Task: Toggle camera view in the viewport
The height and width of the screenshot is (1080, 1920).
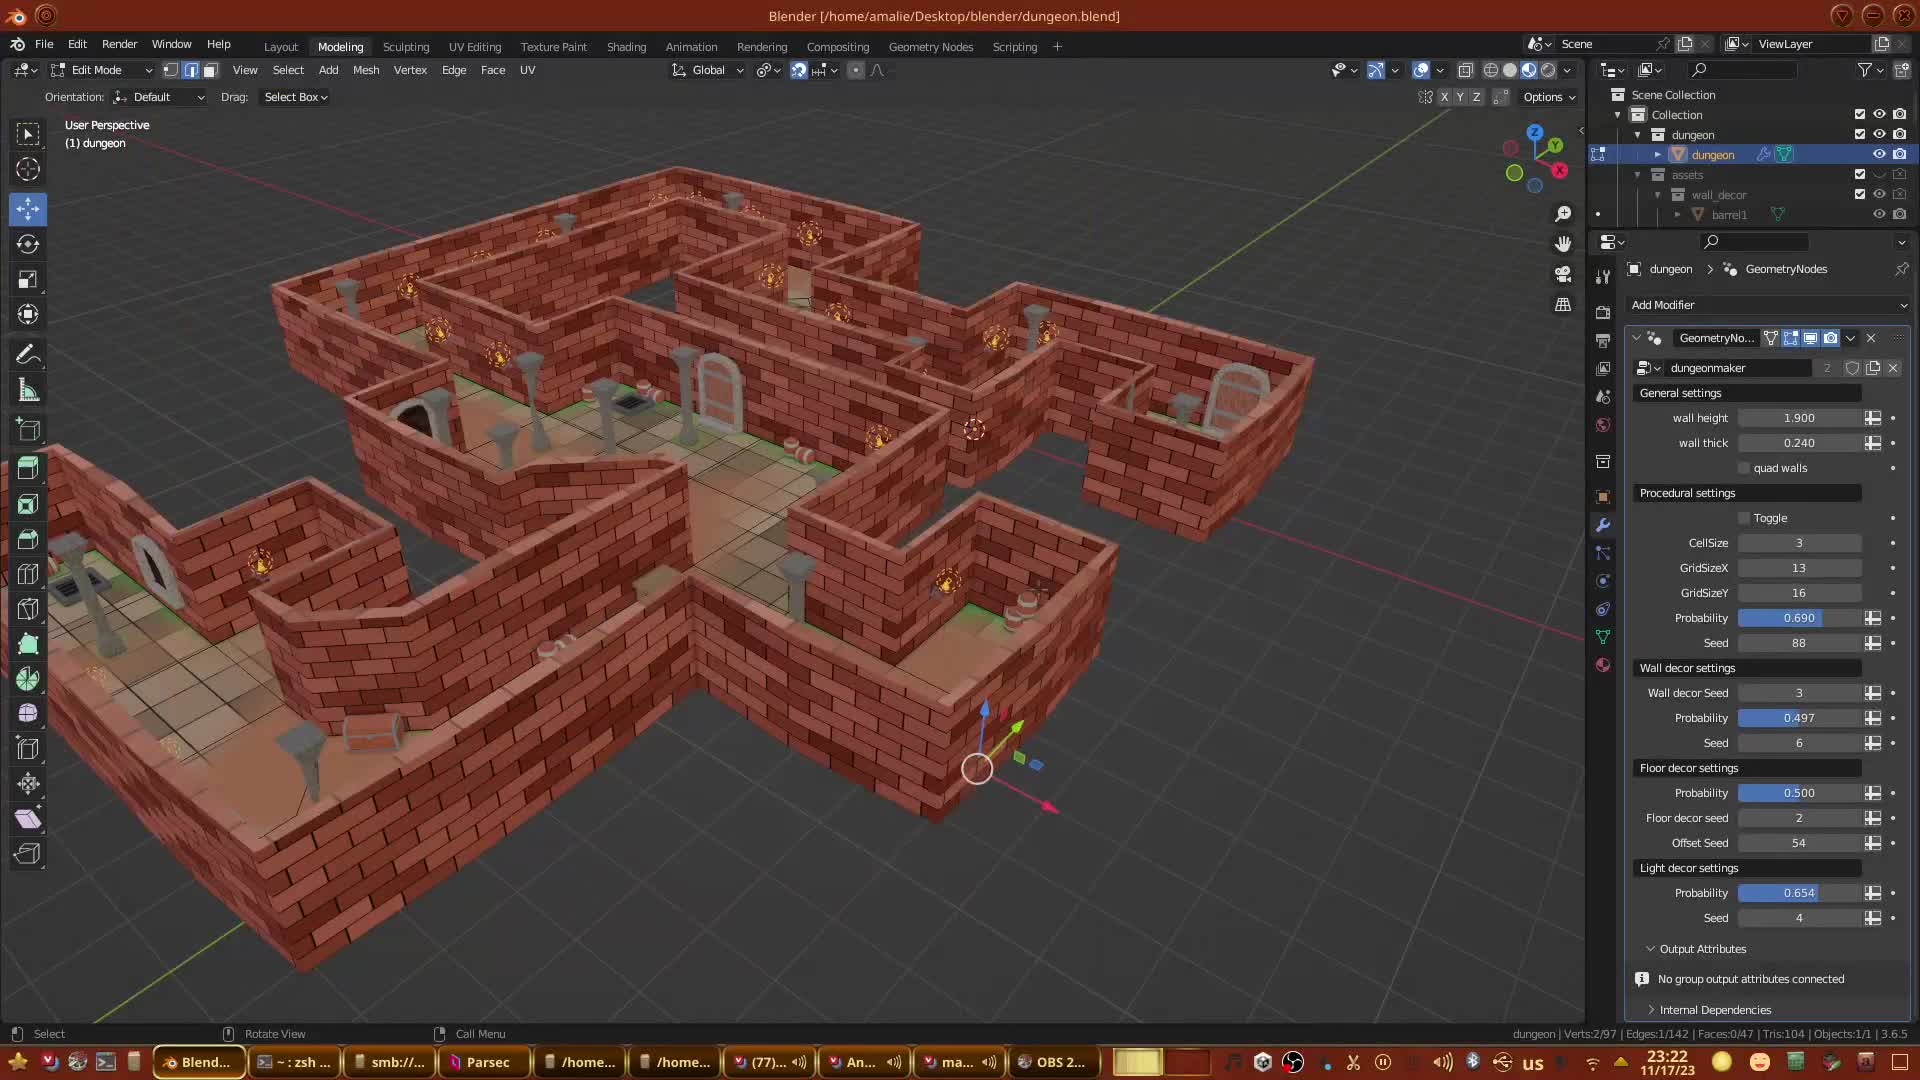Action: click(x=1563, y=274)
